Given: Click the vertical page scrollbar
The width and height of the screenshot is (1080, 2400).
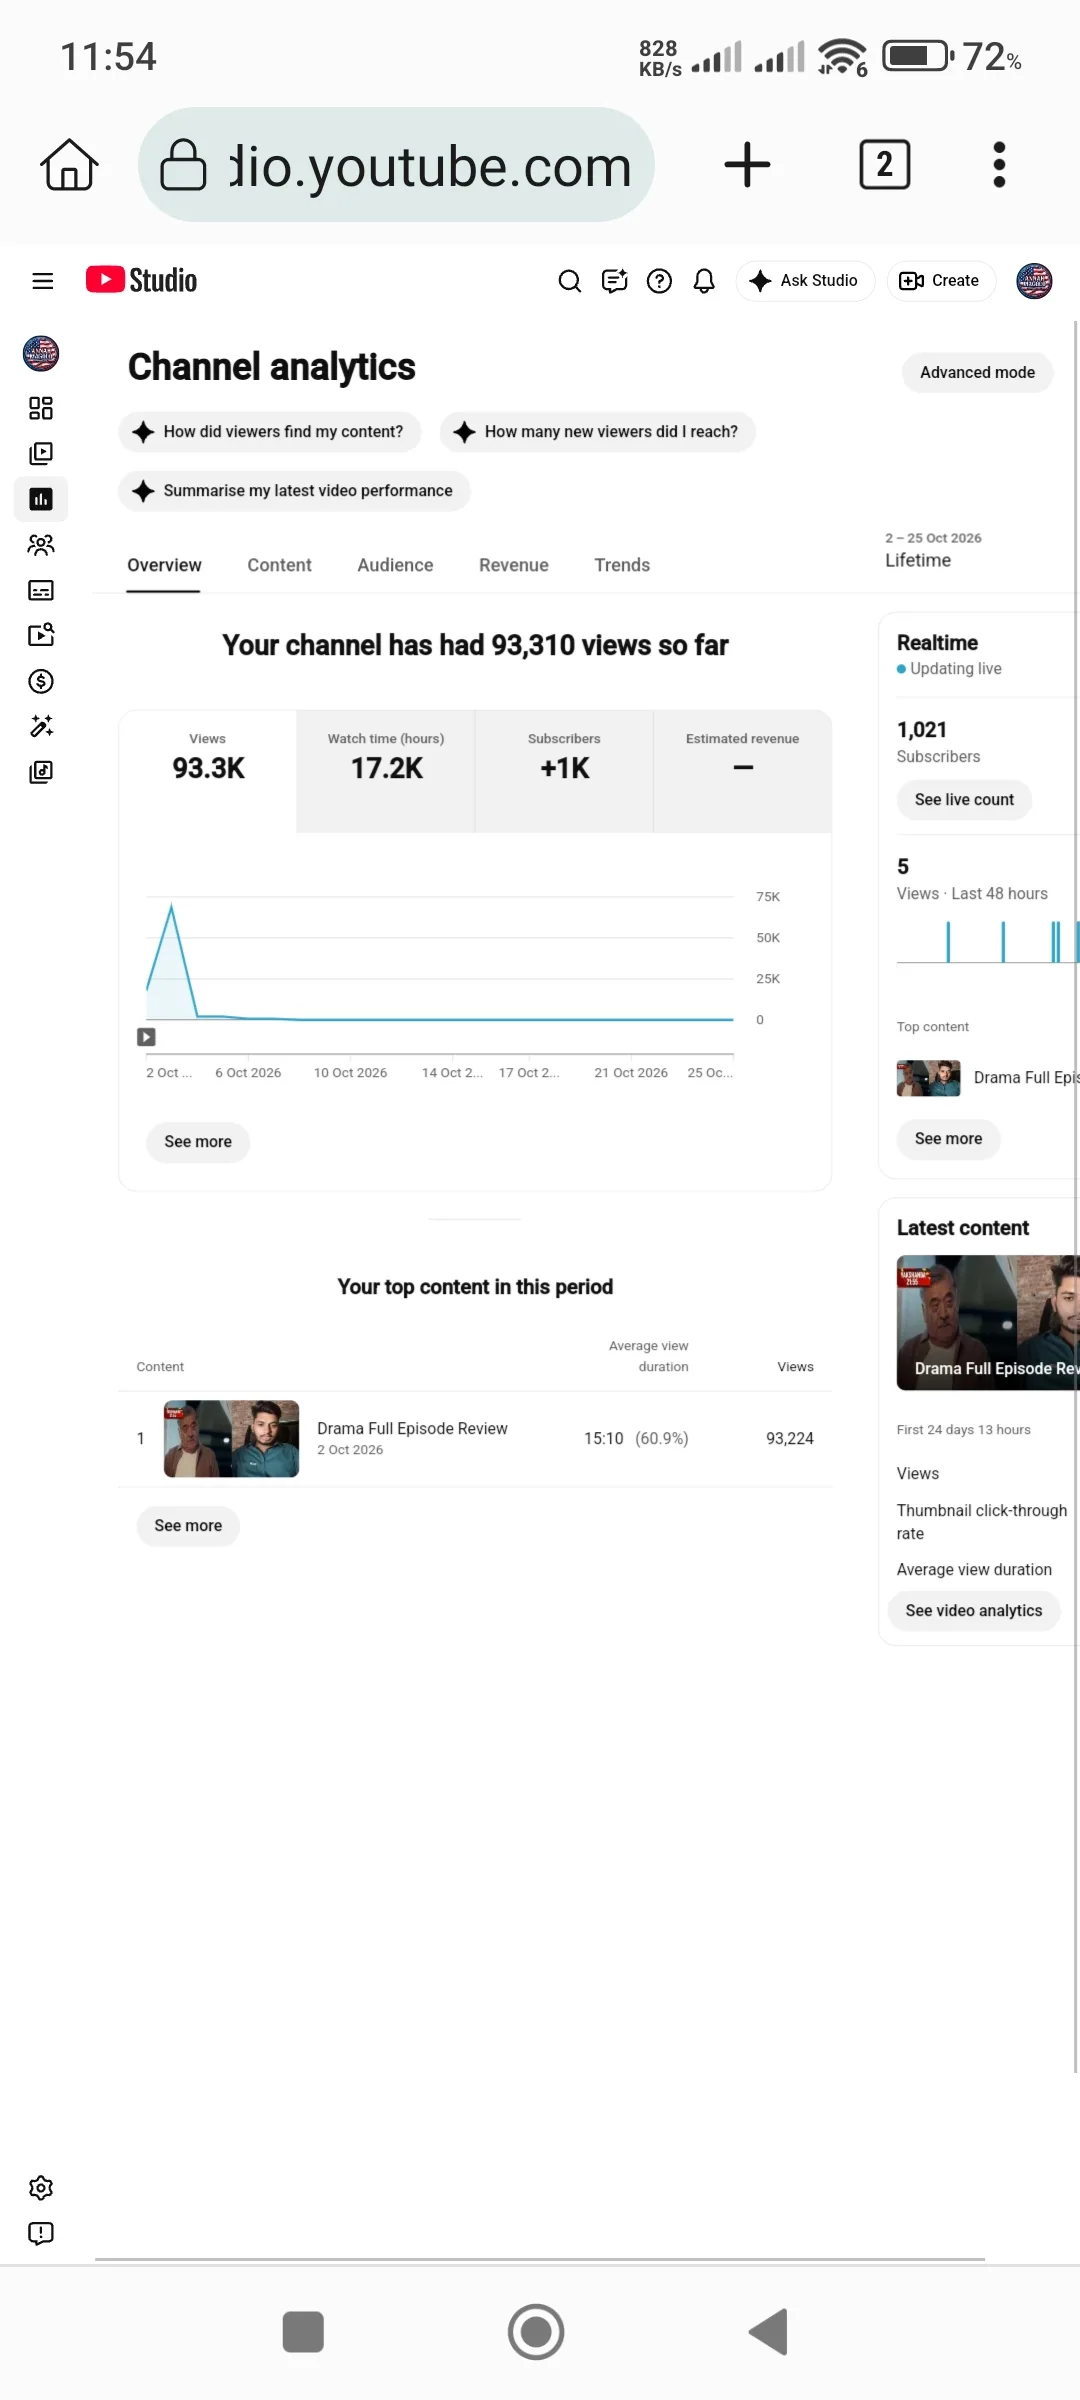Looking at the screenshot, I should (x=1076, y=1195).
